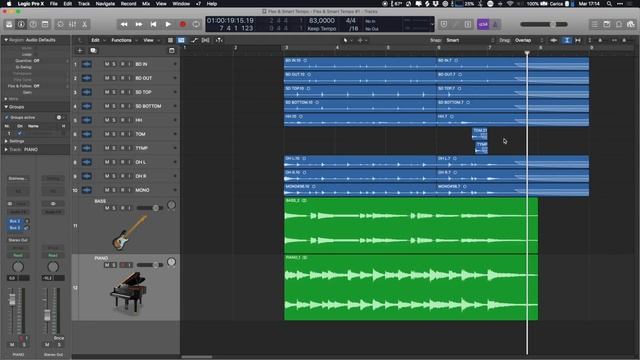Open Drag mode dropdown
This screenshot has width=640, height=360.
[529, 40]
